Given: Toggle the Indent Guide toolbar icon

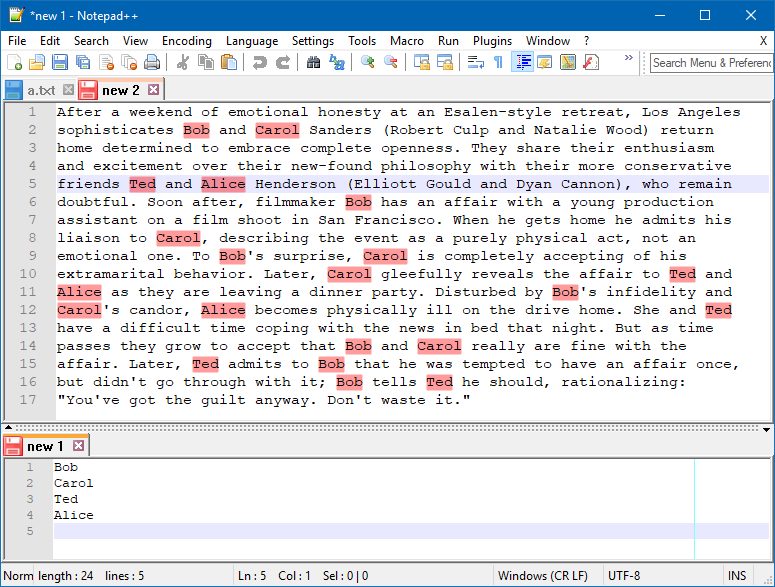Looking at the screenshot, I should pyautogui.click(x=522, y=63).
